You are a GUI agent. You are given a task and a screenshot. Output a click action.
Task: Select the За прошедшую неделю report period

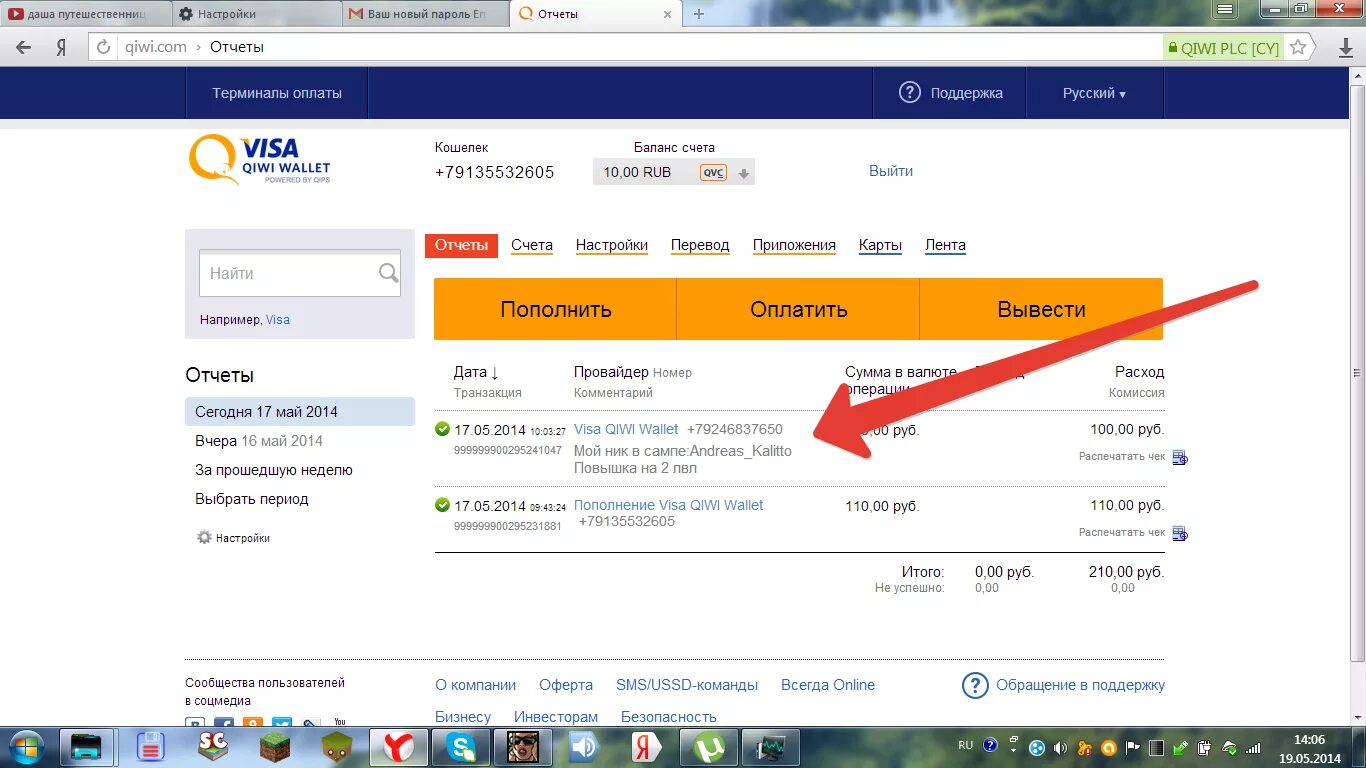click(274, 470)
